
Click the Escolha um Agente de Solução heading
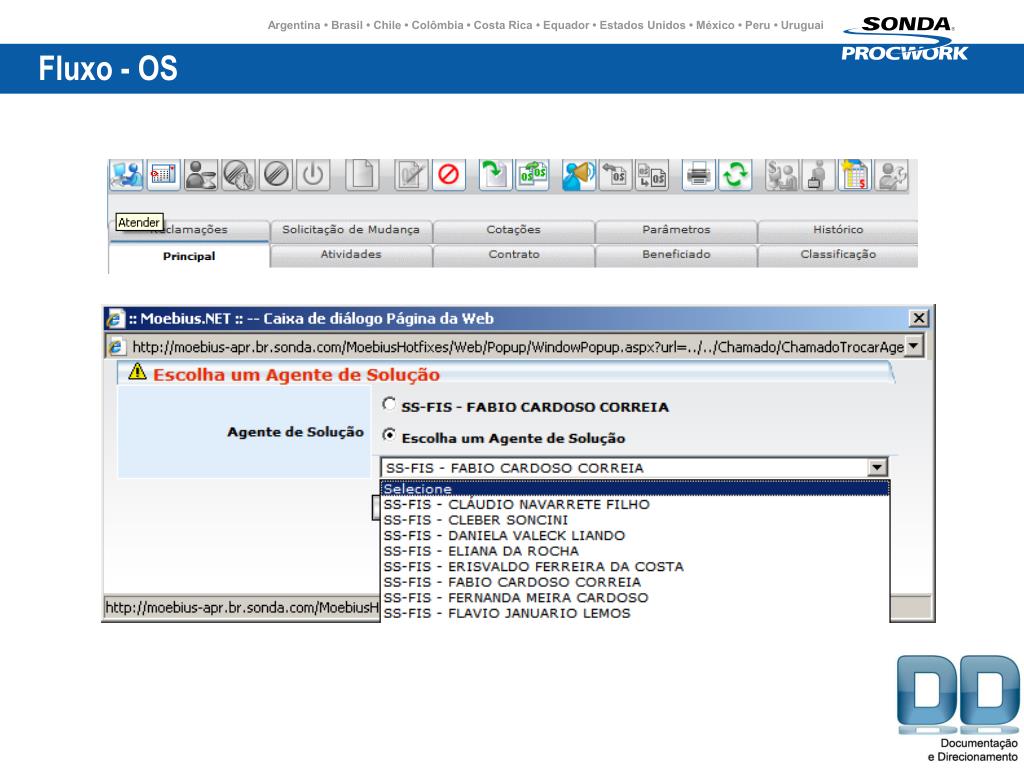tap(296, 375)
